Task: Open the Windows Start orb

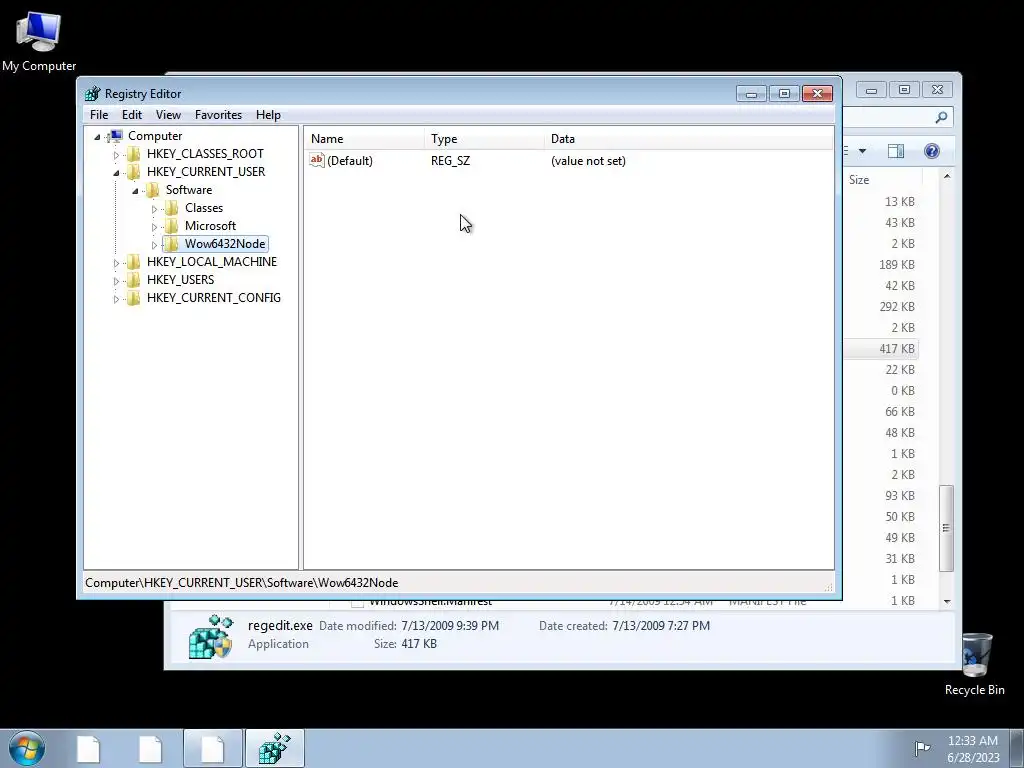Action: point(27,748)
